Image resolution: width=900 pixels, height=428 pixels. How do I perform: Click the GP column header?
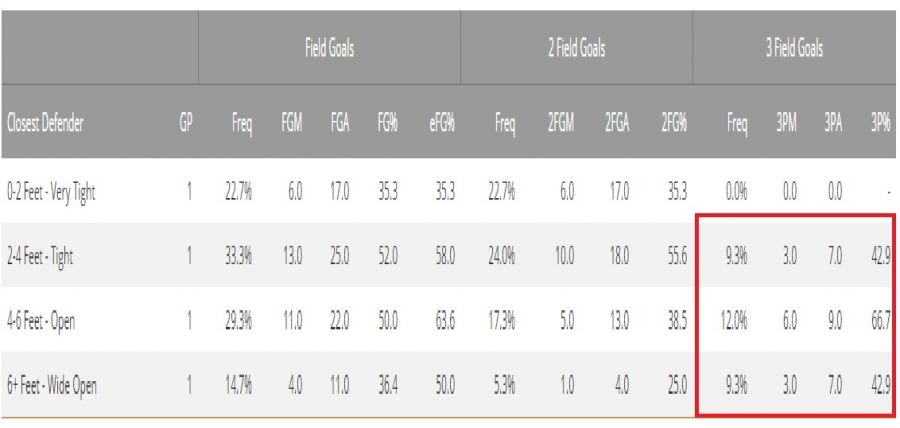click(185, 125)
